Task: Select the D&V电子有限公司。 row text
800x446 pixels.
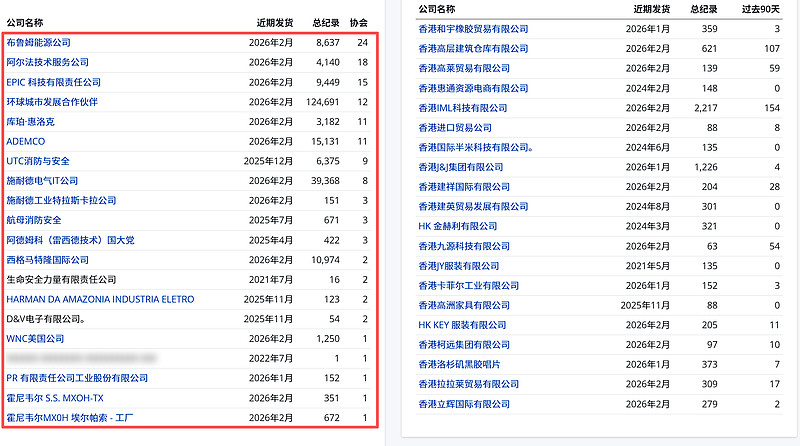Action: pos(46,319)
